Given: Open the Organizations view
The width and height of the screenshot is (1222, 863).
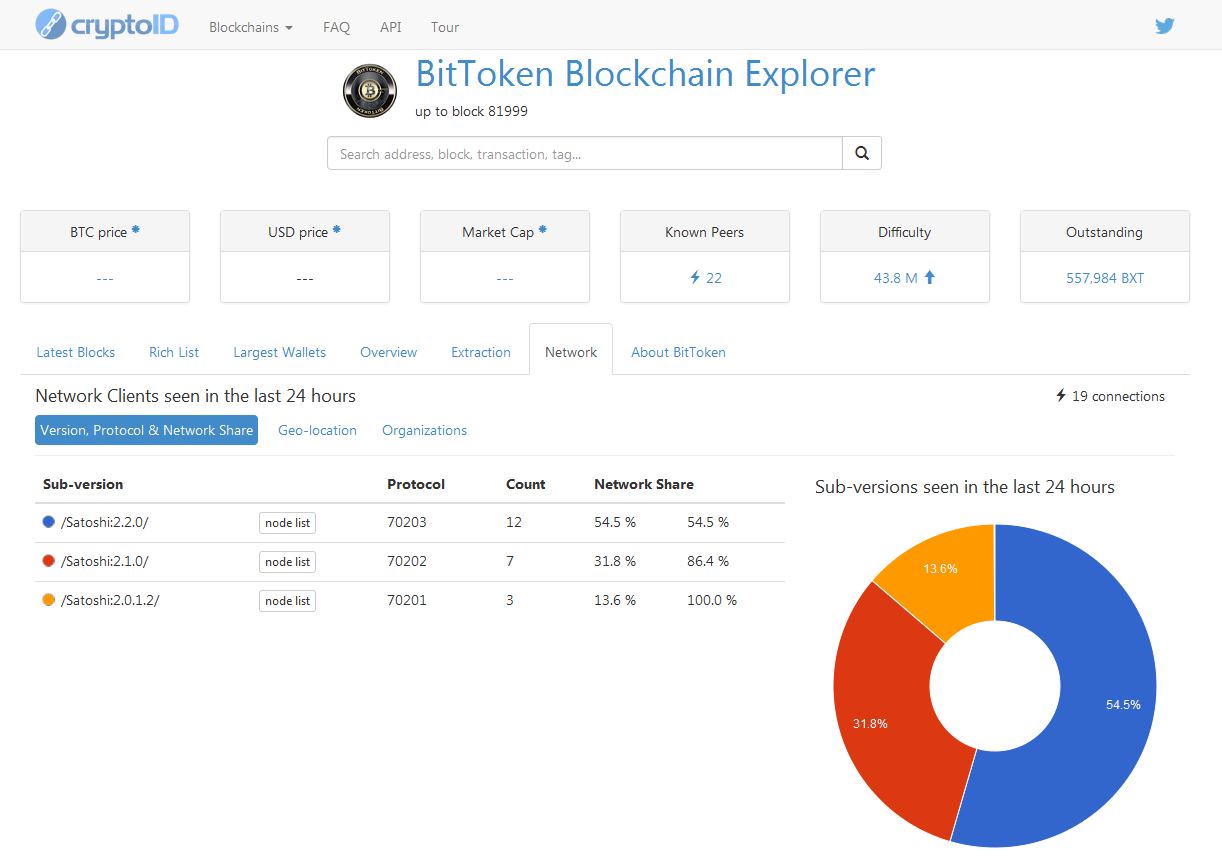Looking at the screenshot, I should [425, 430].
